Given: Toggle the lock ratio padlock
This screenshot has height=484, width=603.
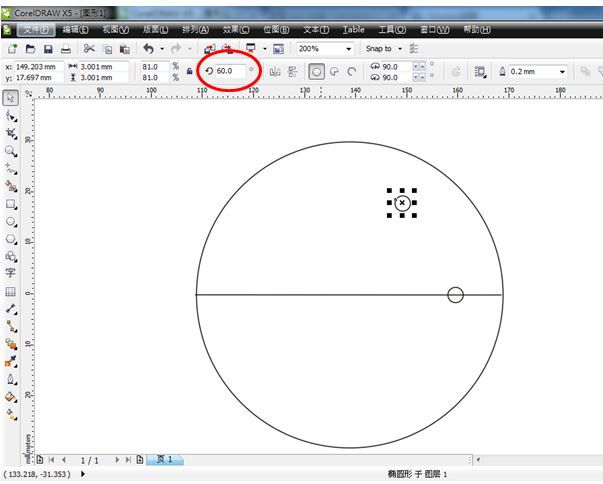Looking at the screenshot, I should tap(189, 71).
